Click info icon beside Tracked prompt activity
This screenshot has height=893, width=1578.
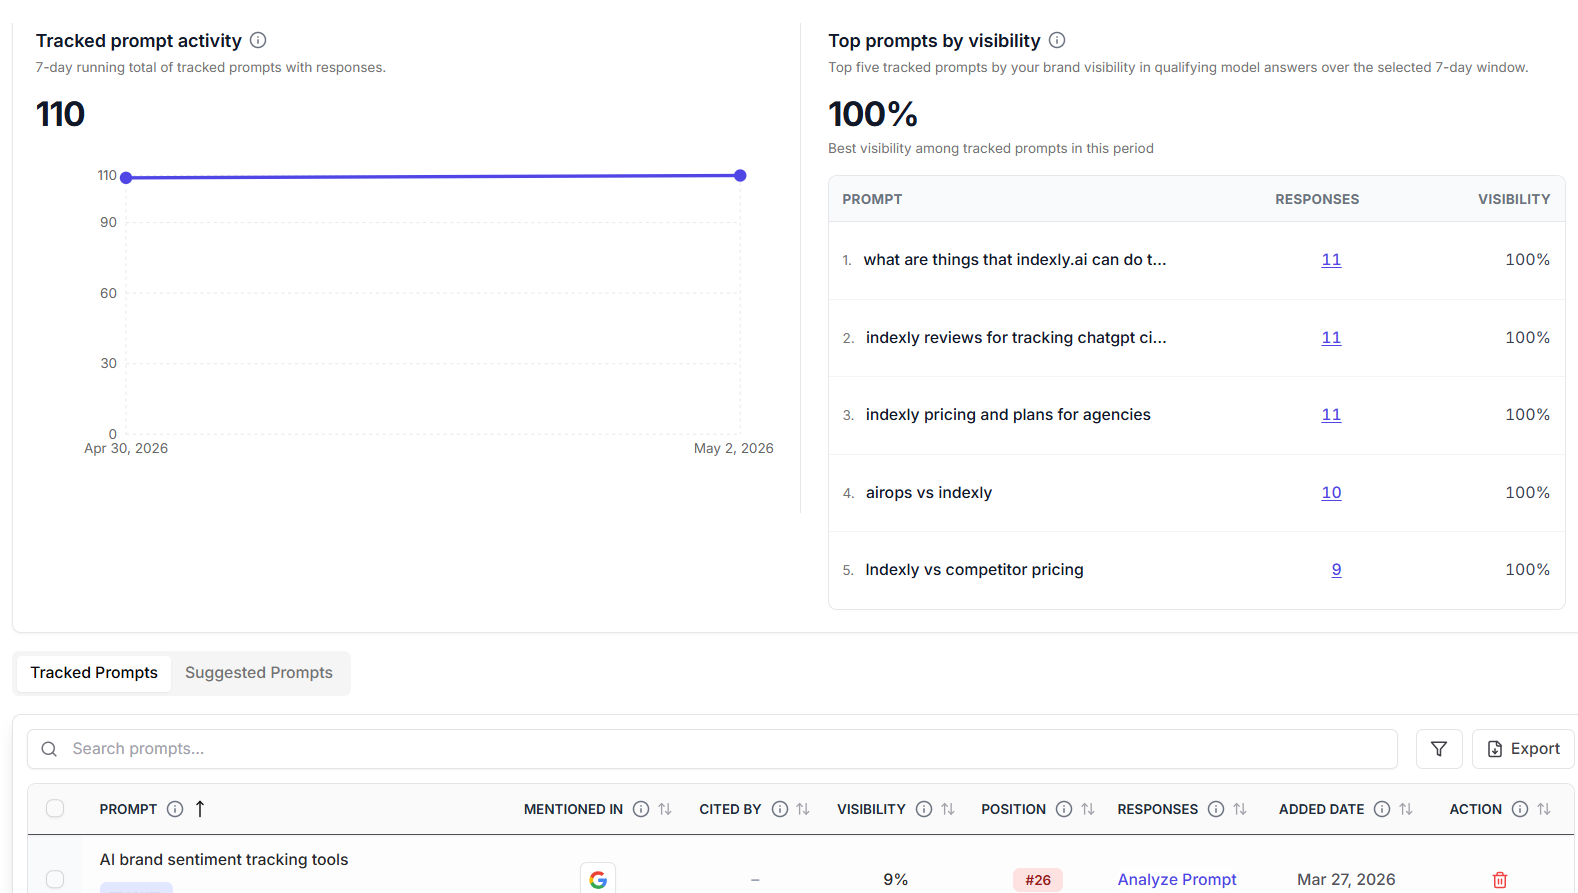click(258, 40)
